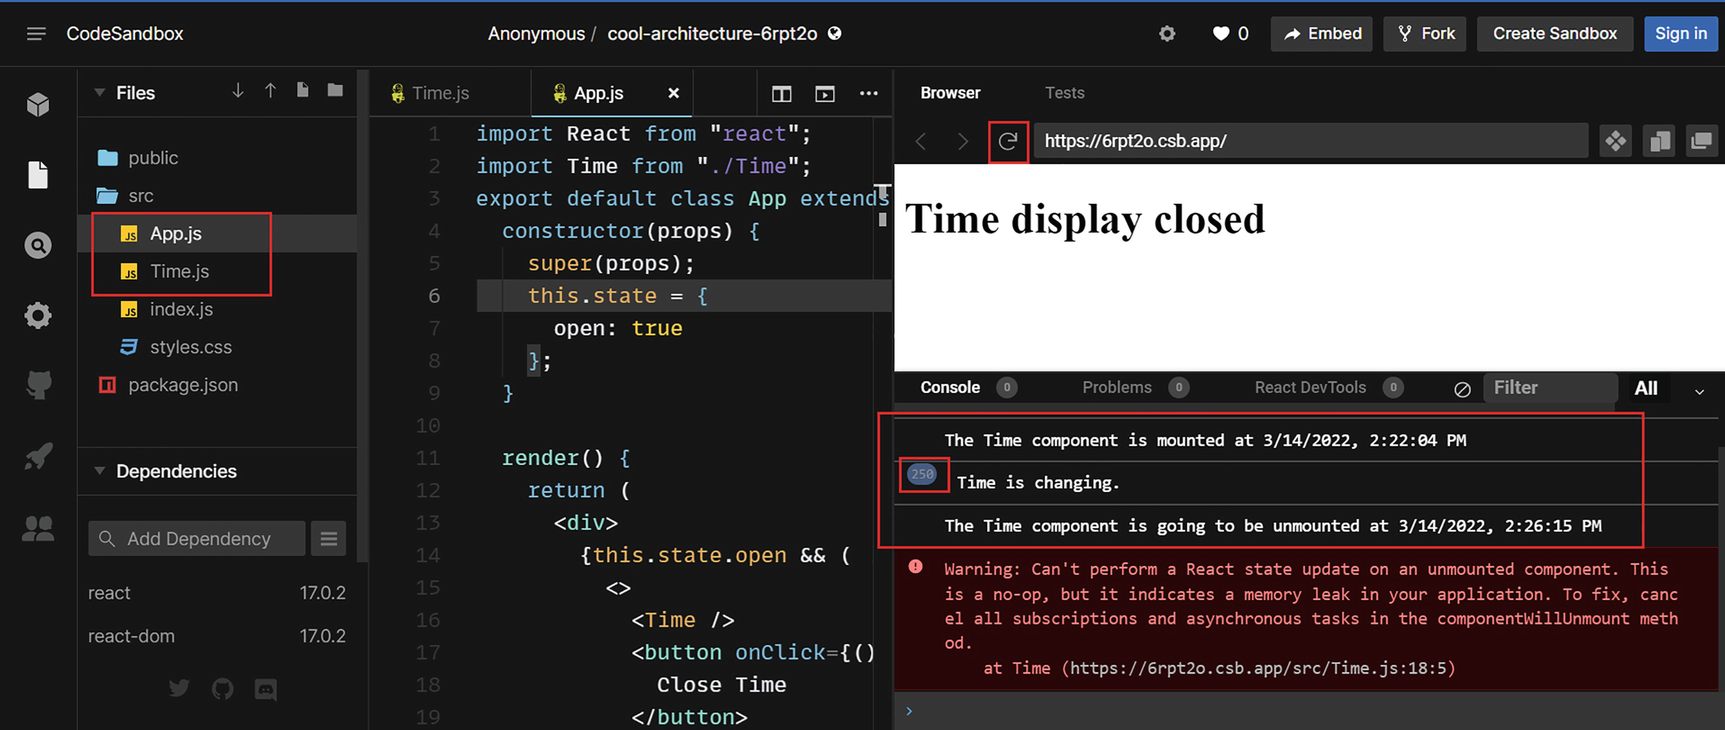
Task: Open the Problems console tab
Action: point(1117,388)
